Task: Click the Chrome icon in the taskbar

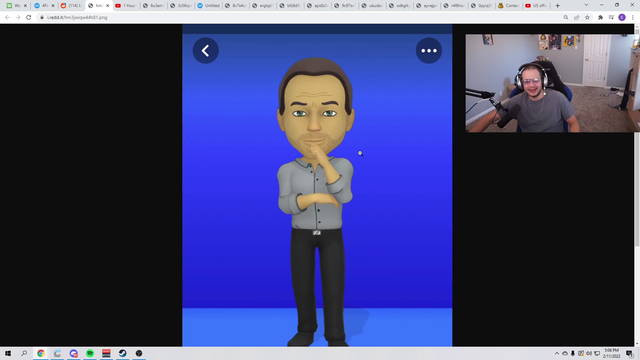Action: pos(41,353)
